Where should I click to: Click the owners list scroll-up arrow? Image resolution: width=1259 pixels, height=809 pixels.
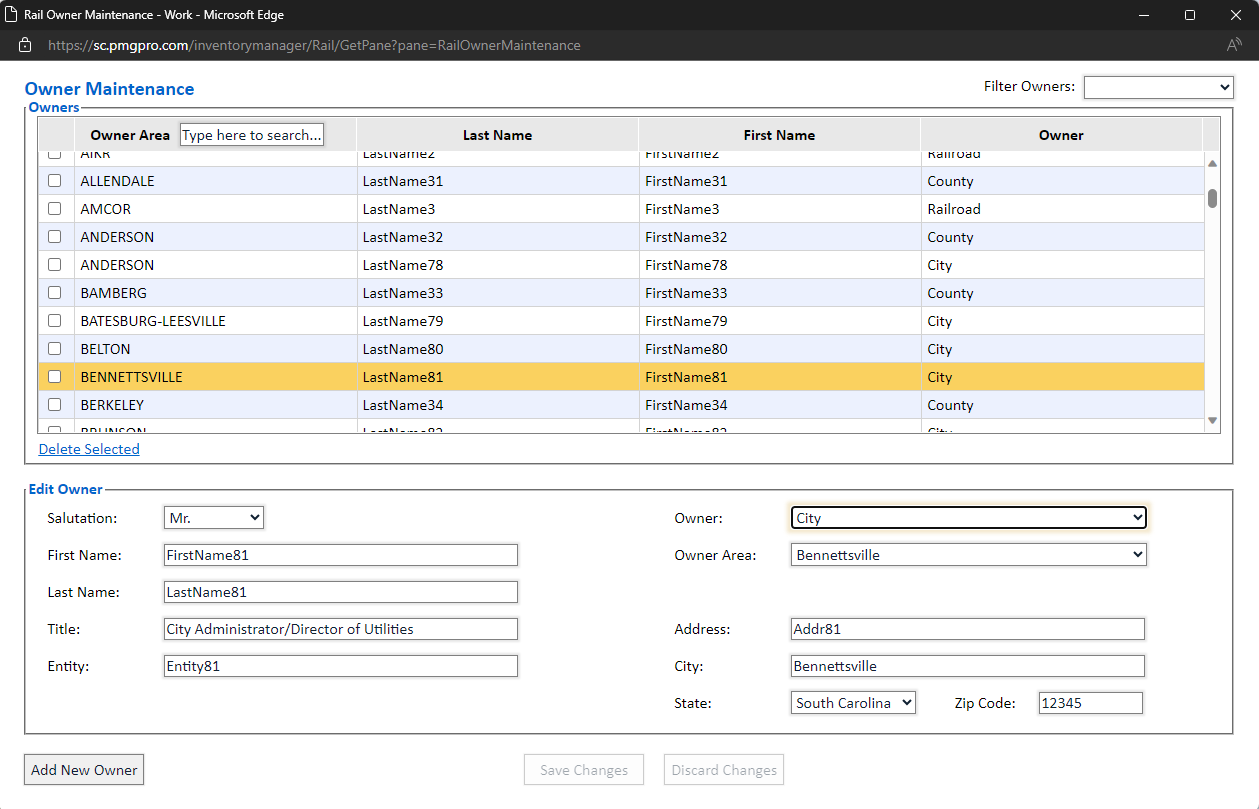(x=1213, y=163)
